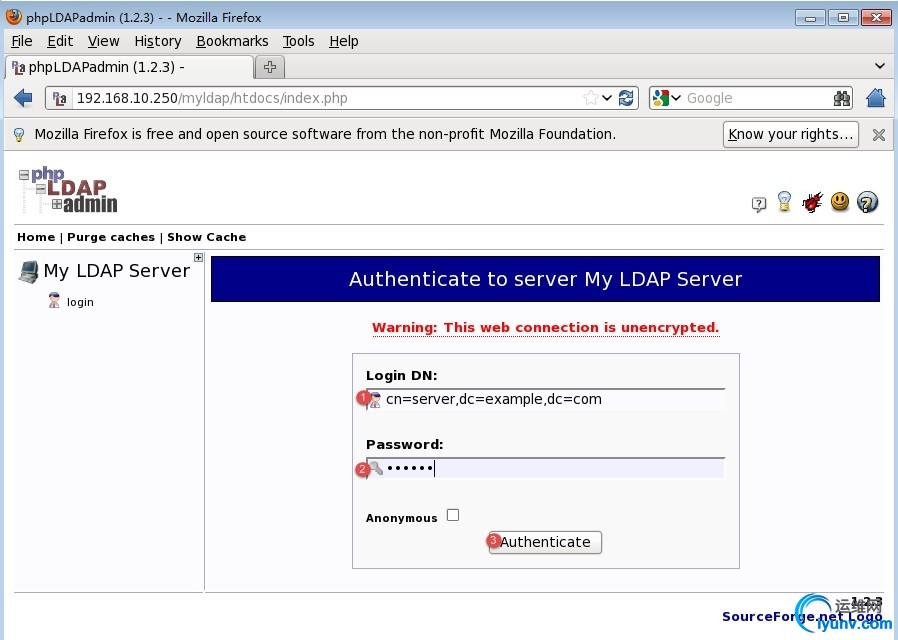Click the binoculars search icon
The width and height of the screenshot is (898, 640).
(x=842, y=98)
